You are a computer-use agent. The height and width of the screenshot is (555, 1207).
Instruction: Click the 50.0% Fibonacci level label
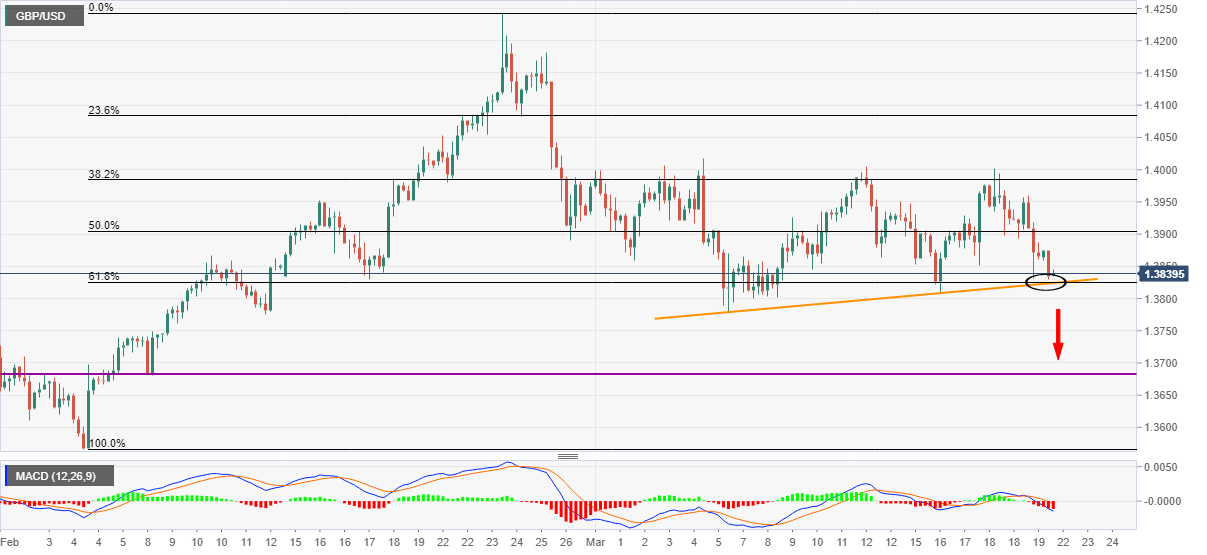tap(104, 226)
